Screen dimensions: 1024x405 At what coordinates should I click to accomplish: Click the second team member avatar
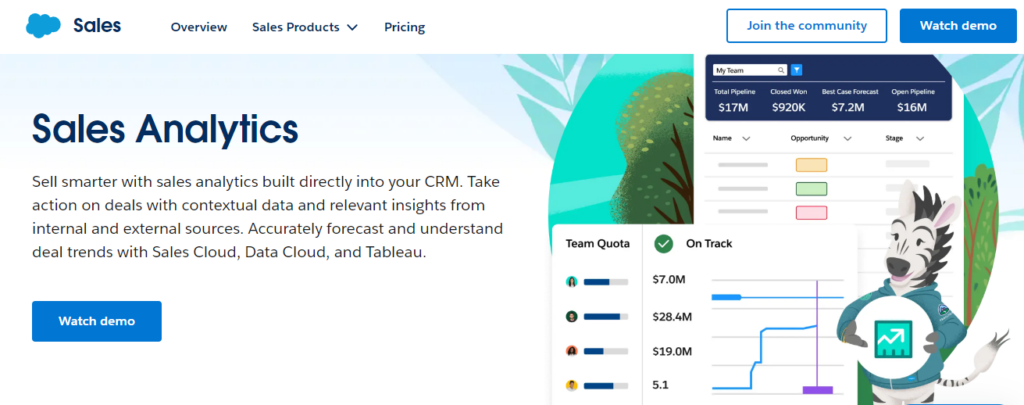[572, 316]
